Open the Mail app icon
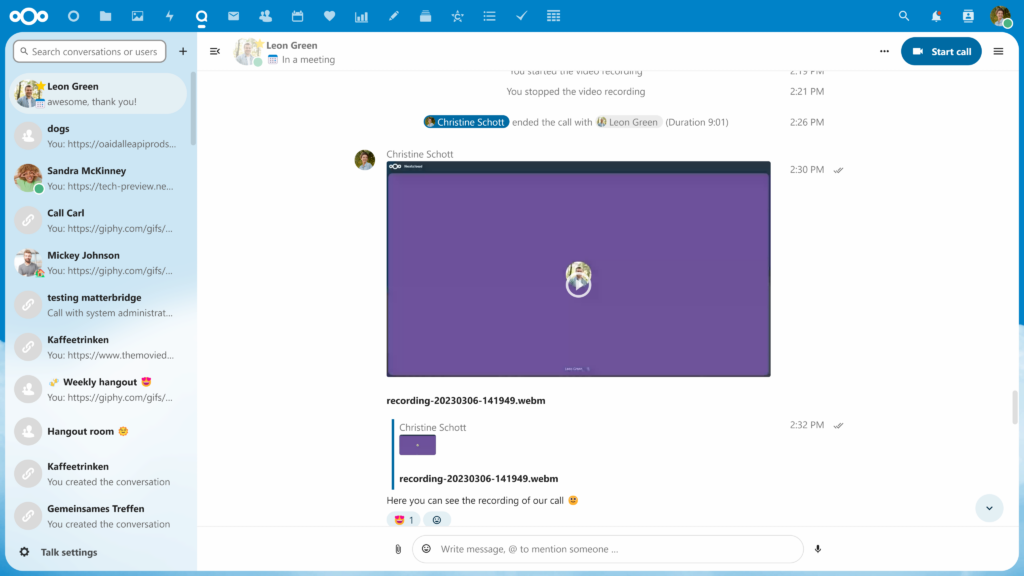Viewport: 1024px width, 576px height. [233, 15]
